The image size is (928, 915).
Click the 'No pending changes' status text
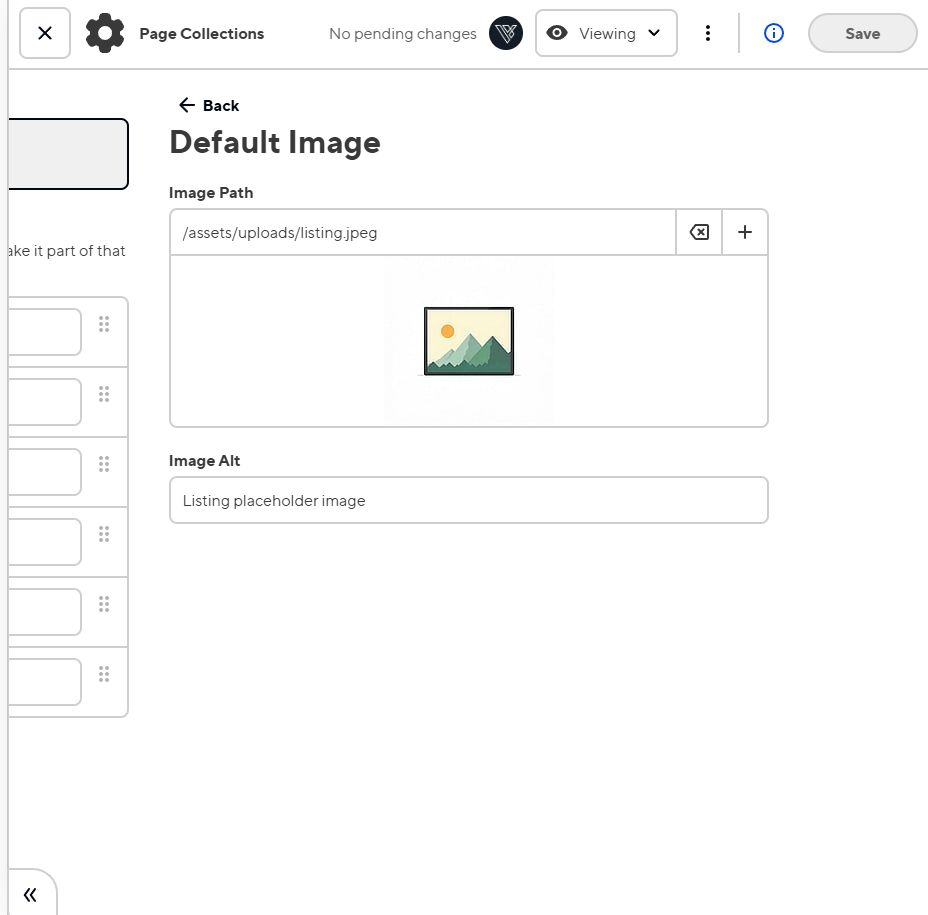click(402, 34)
